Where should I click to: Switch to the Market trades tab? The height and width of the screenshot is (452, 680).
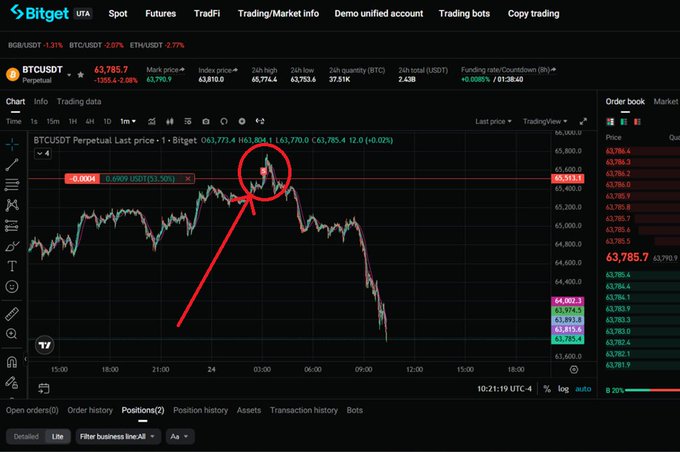click(666, 102)
